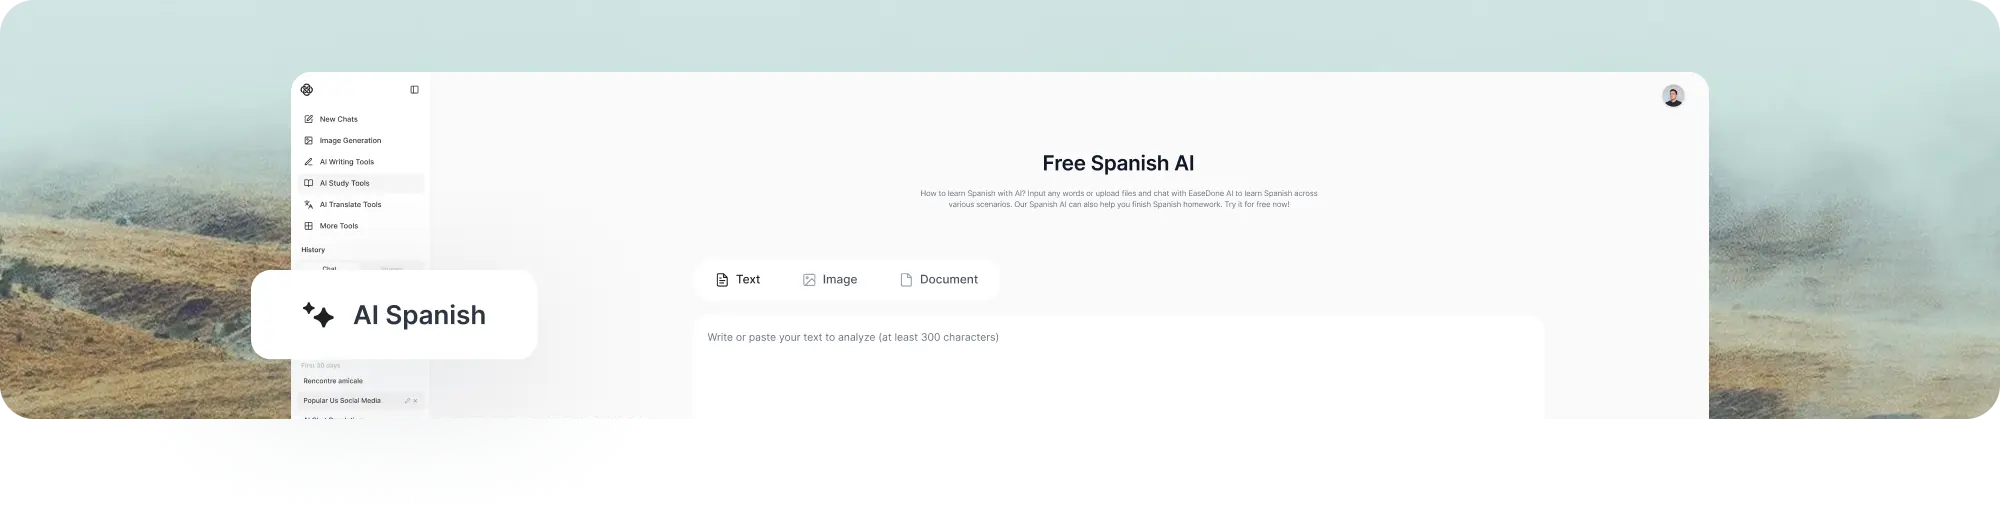The image size is (2000, 529).
Task: Click the sparkle icon beside AI Spanish
Action: [318, 315]
